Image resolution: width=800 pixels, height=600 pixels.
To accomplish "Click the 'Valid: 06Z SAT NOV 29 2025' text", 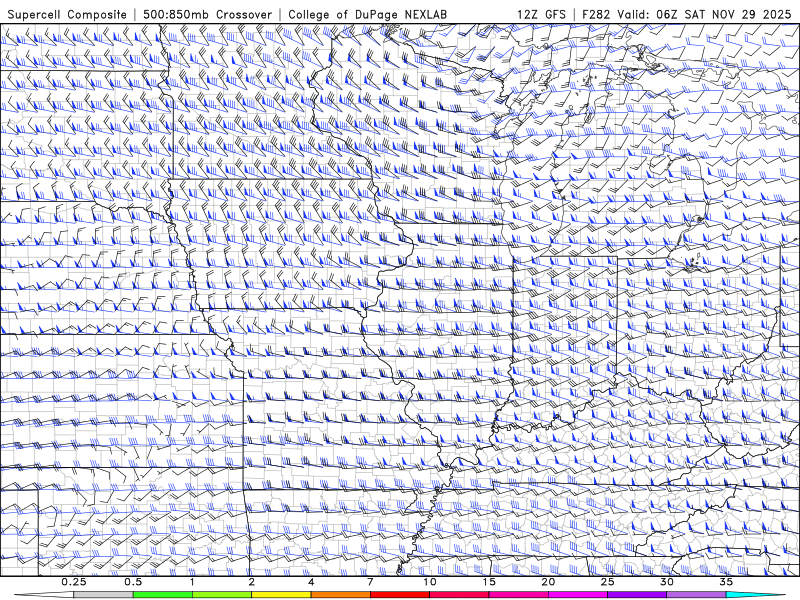I will 704,15.
